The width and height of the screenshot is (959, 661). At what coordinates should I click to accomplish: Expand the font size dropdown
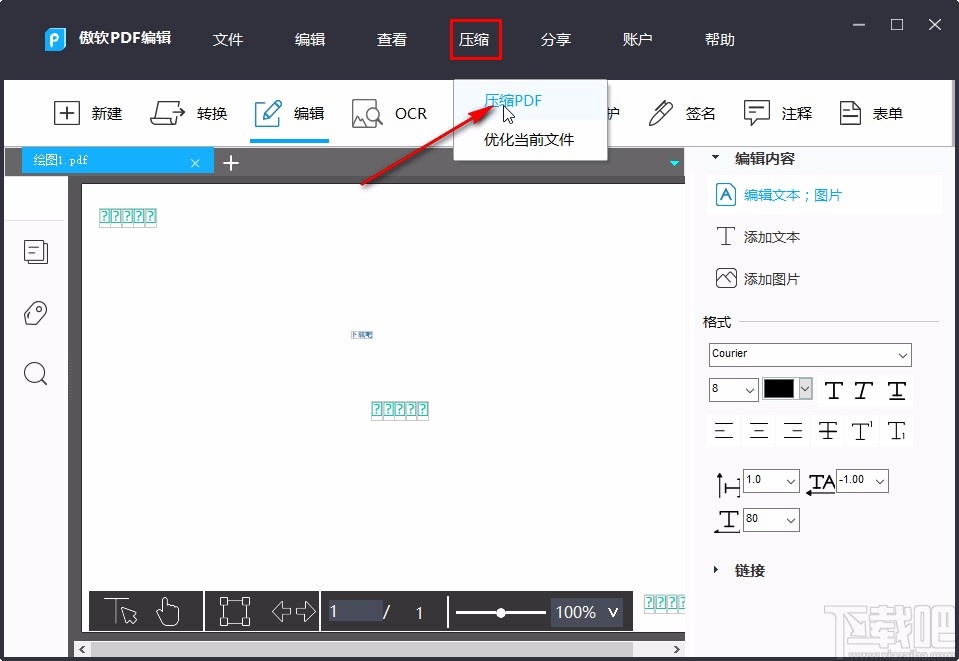coord(750,389)
